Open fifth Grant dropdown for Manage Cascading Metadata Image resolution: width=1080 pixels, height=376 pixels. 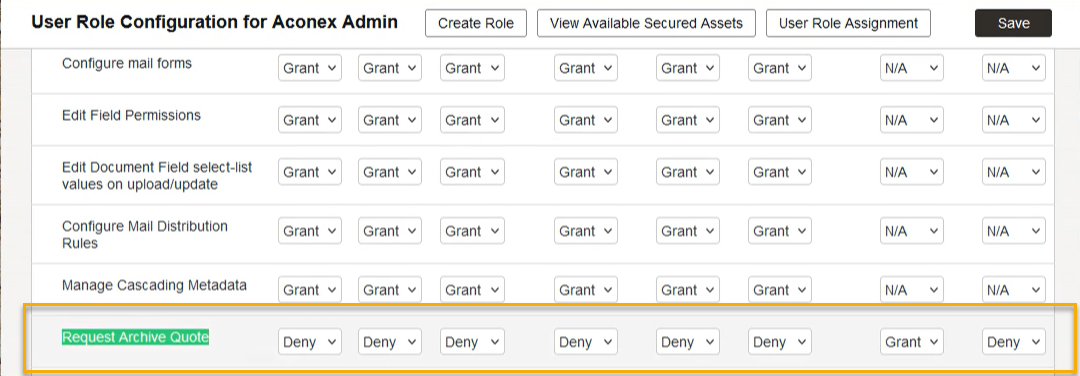coord(688,290)
